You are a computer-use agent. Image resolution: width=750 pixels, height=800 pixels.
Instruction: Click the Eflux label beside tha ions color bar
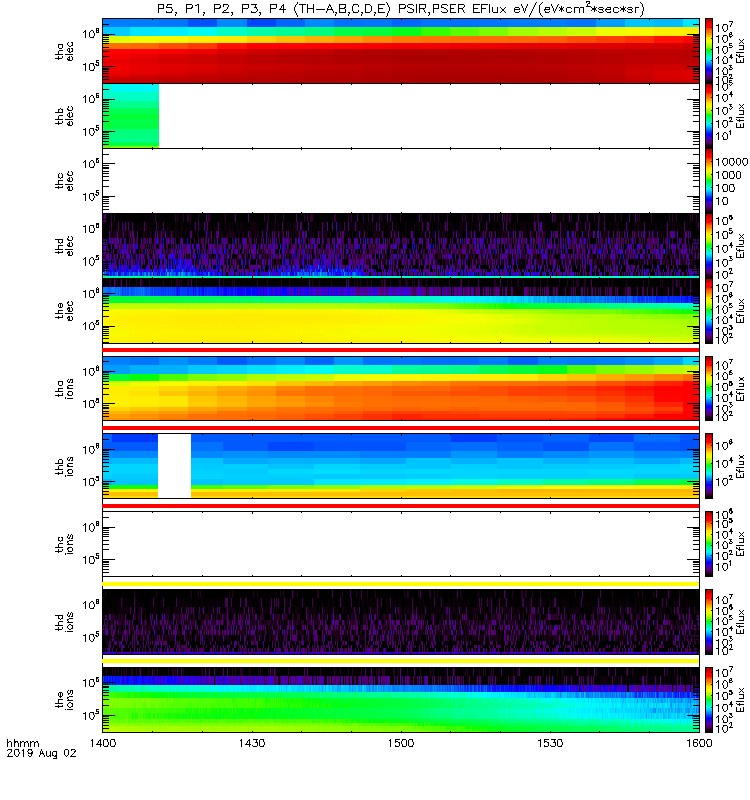point(740,389)
